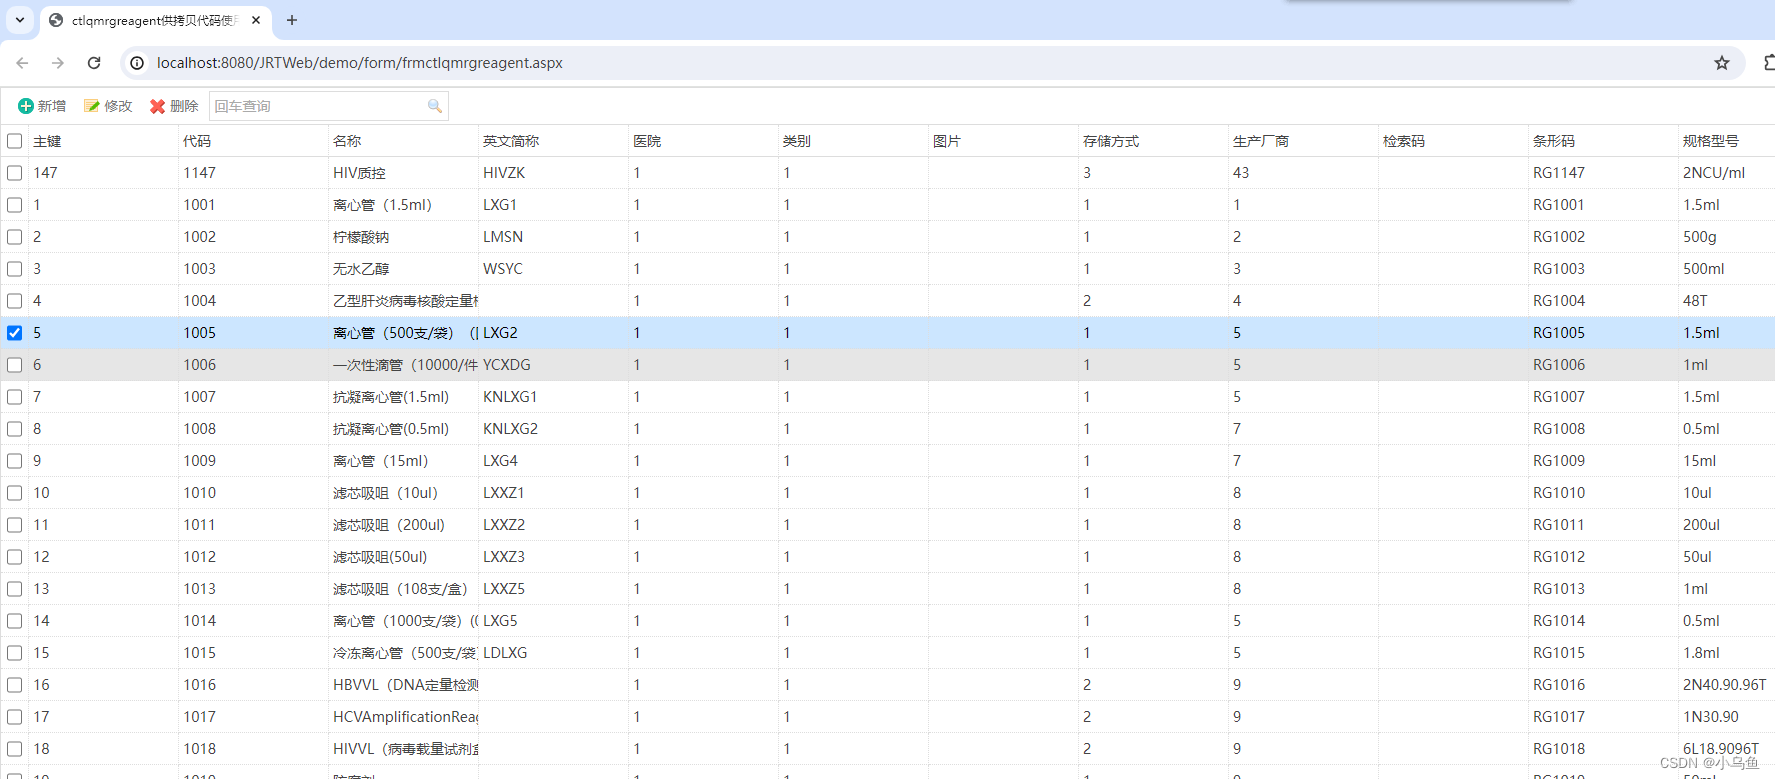The image size is (1775, 779).
Task: Click the LXXZ3 abbreviation cell
Action: [553, 557]
